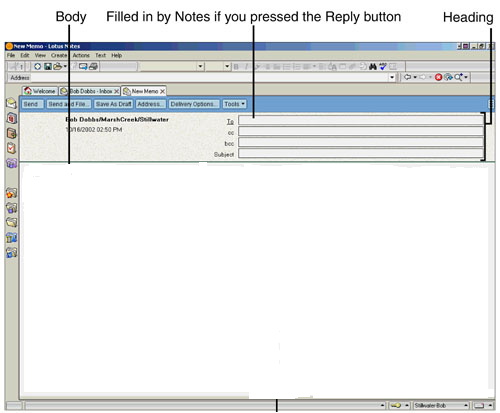Click the binoculars Find icon
The height and width of the screenshot is (413, 500).
(x=373, y=67)
